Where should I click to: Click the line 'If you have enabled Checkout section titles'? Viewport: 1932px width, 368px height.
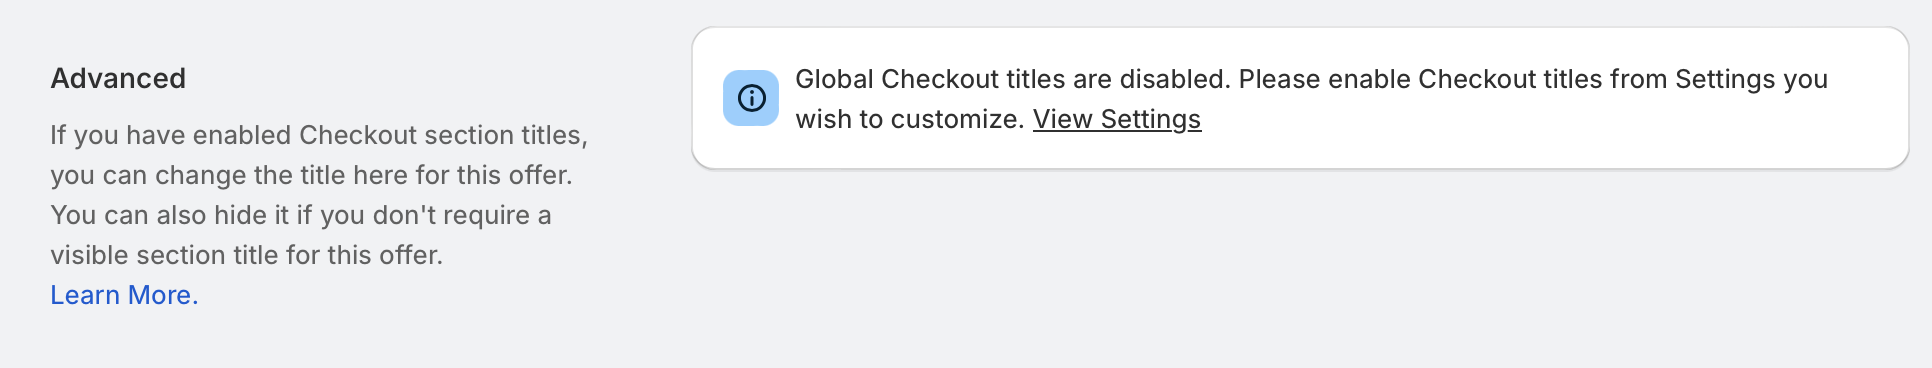pyautogui.click(x=319, y=135)
